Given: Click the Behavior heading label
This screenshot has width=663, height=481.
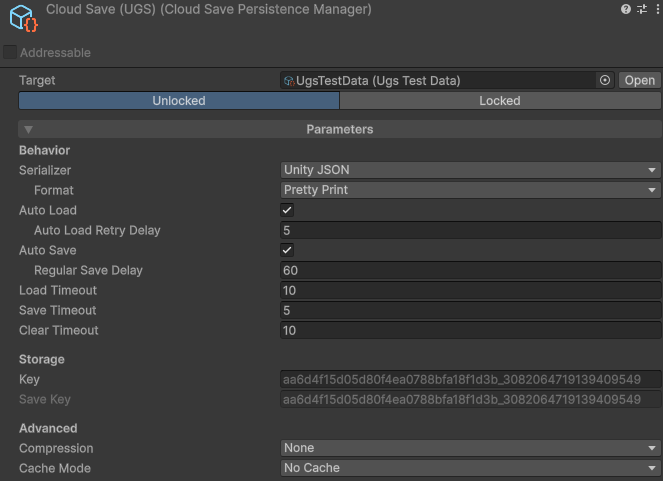Looking at the screenshot, I should tap(44, 150).
